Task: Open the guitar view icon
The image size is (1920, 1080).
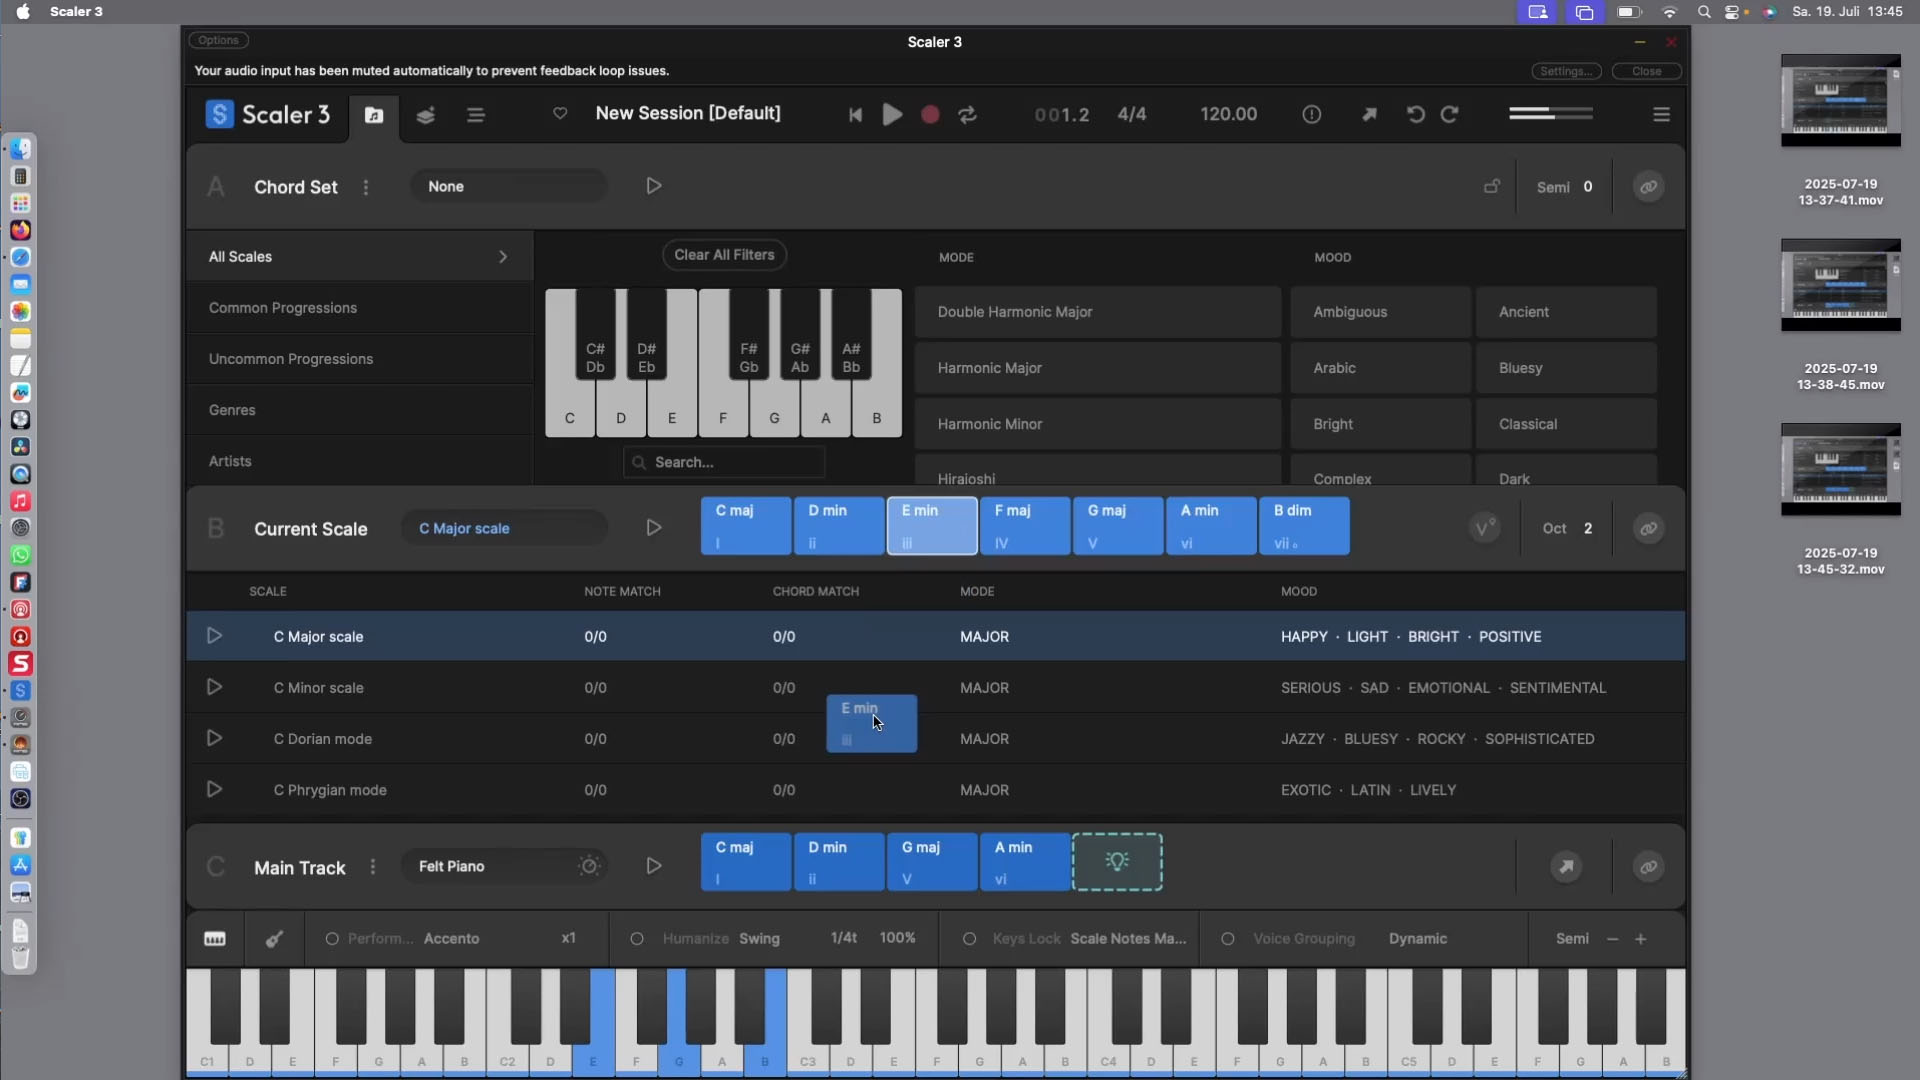Action: click(x=274, y=939)
